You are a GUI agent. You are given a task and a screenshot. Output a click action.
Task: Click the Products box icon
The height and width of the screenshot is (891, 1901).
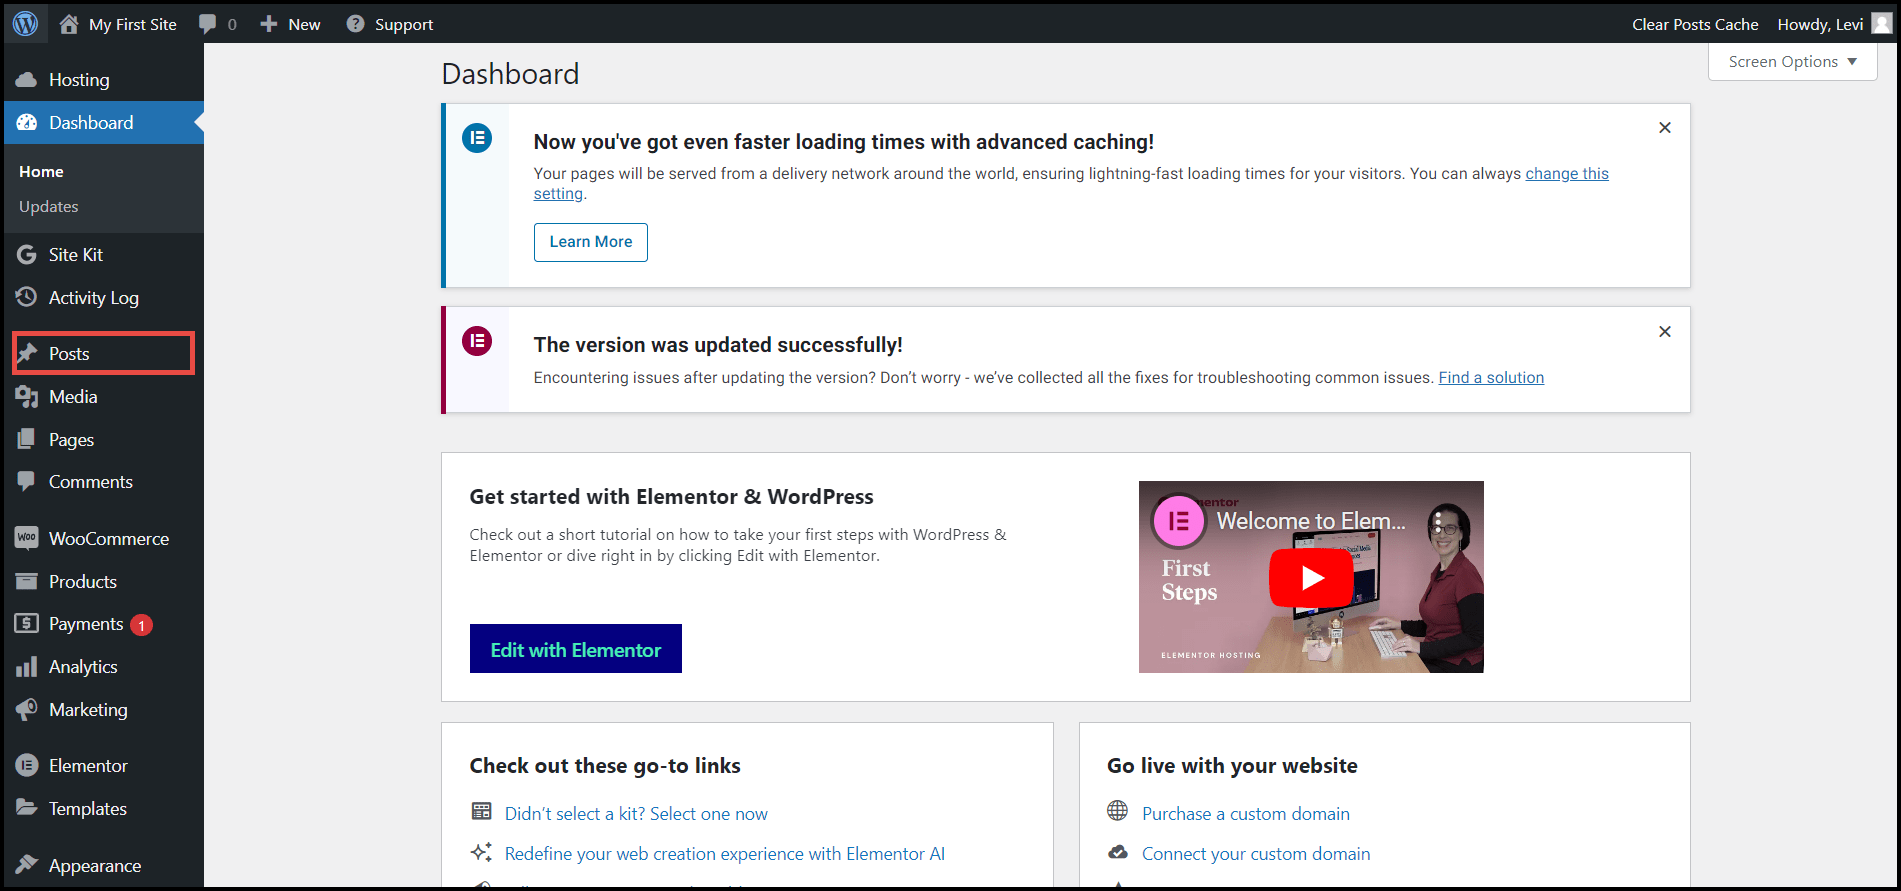point(27,581)
